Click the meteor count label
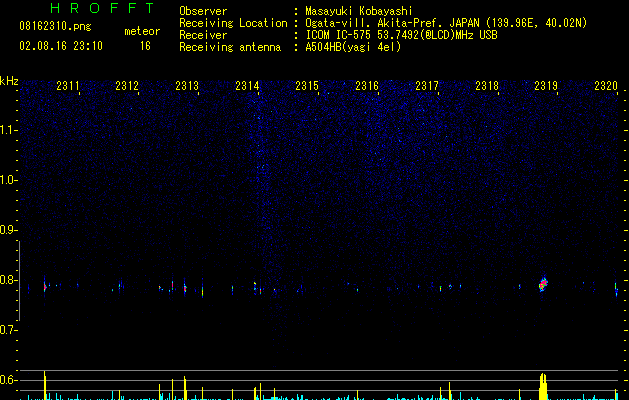 point(142,31)
